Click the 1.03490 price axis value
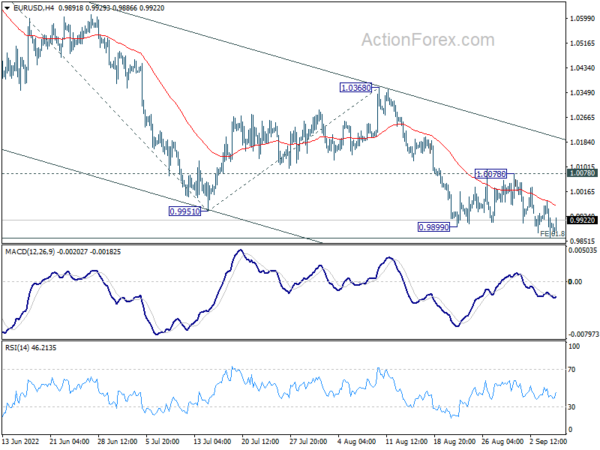Screen dimensions: 600x450 [x=582, y=93]
